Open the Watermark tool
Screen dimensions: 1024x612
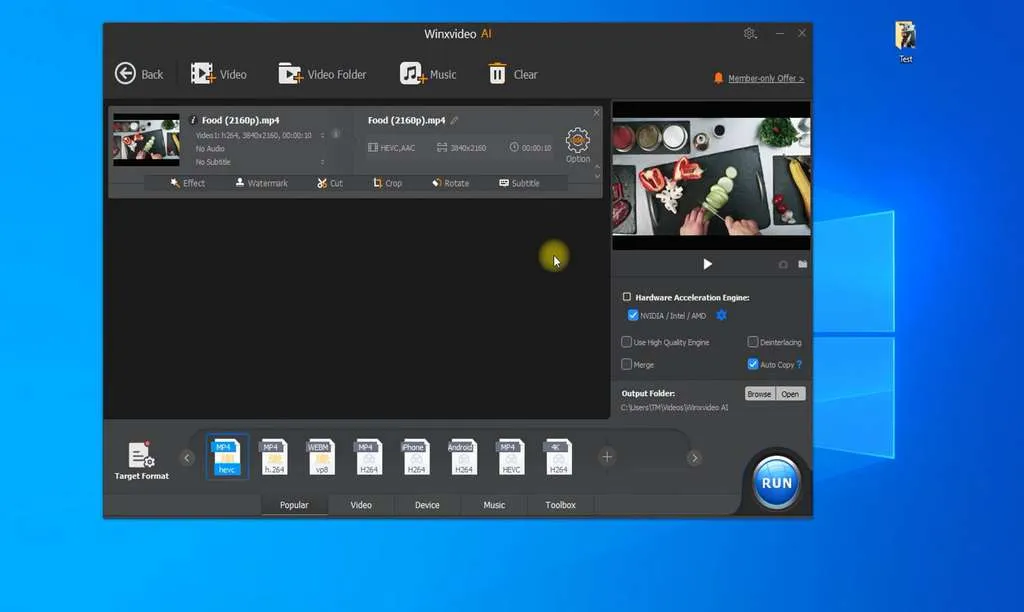coord(261,183)
